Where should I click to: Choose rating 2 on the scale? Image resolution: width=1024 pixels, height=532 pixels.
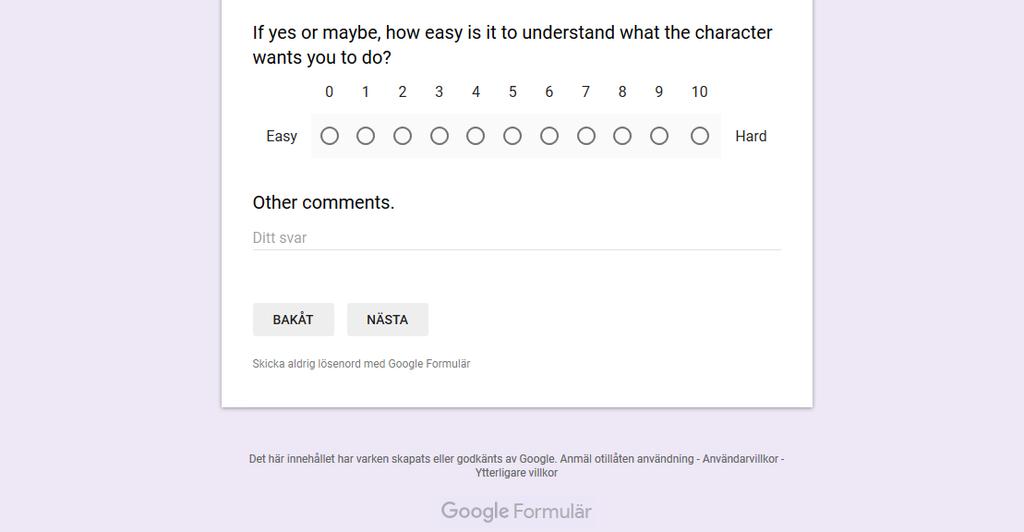[402, 136]
